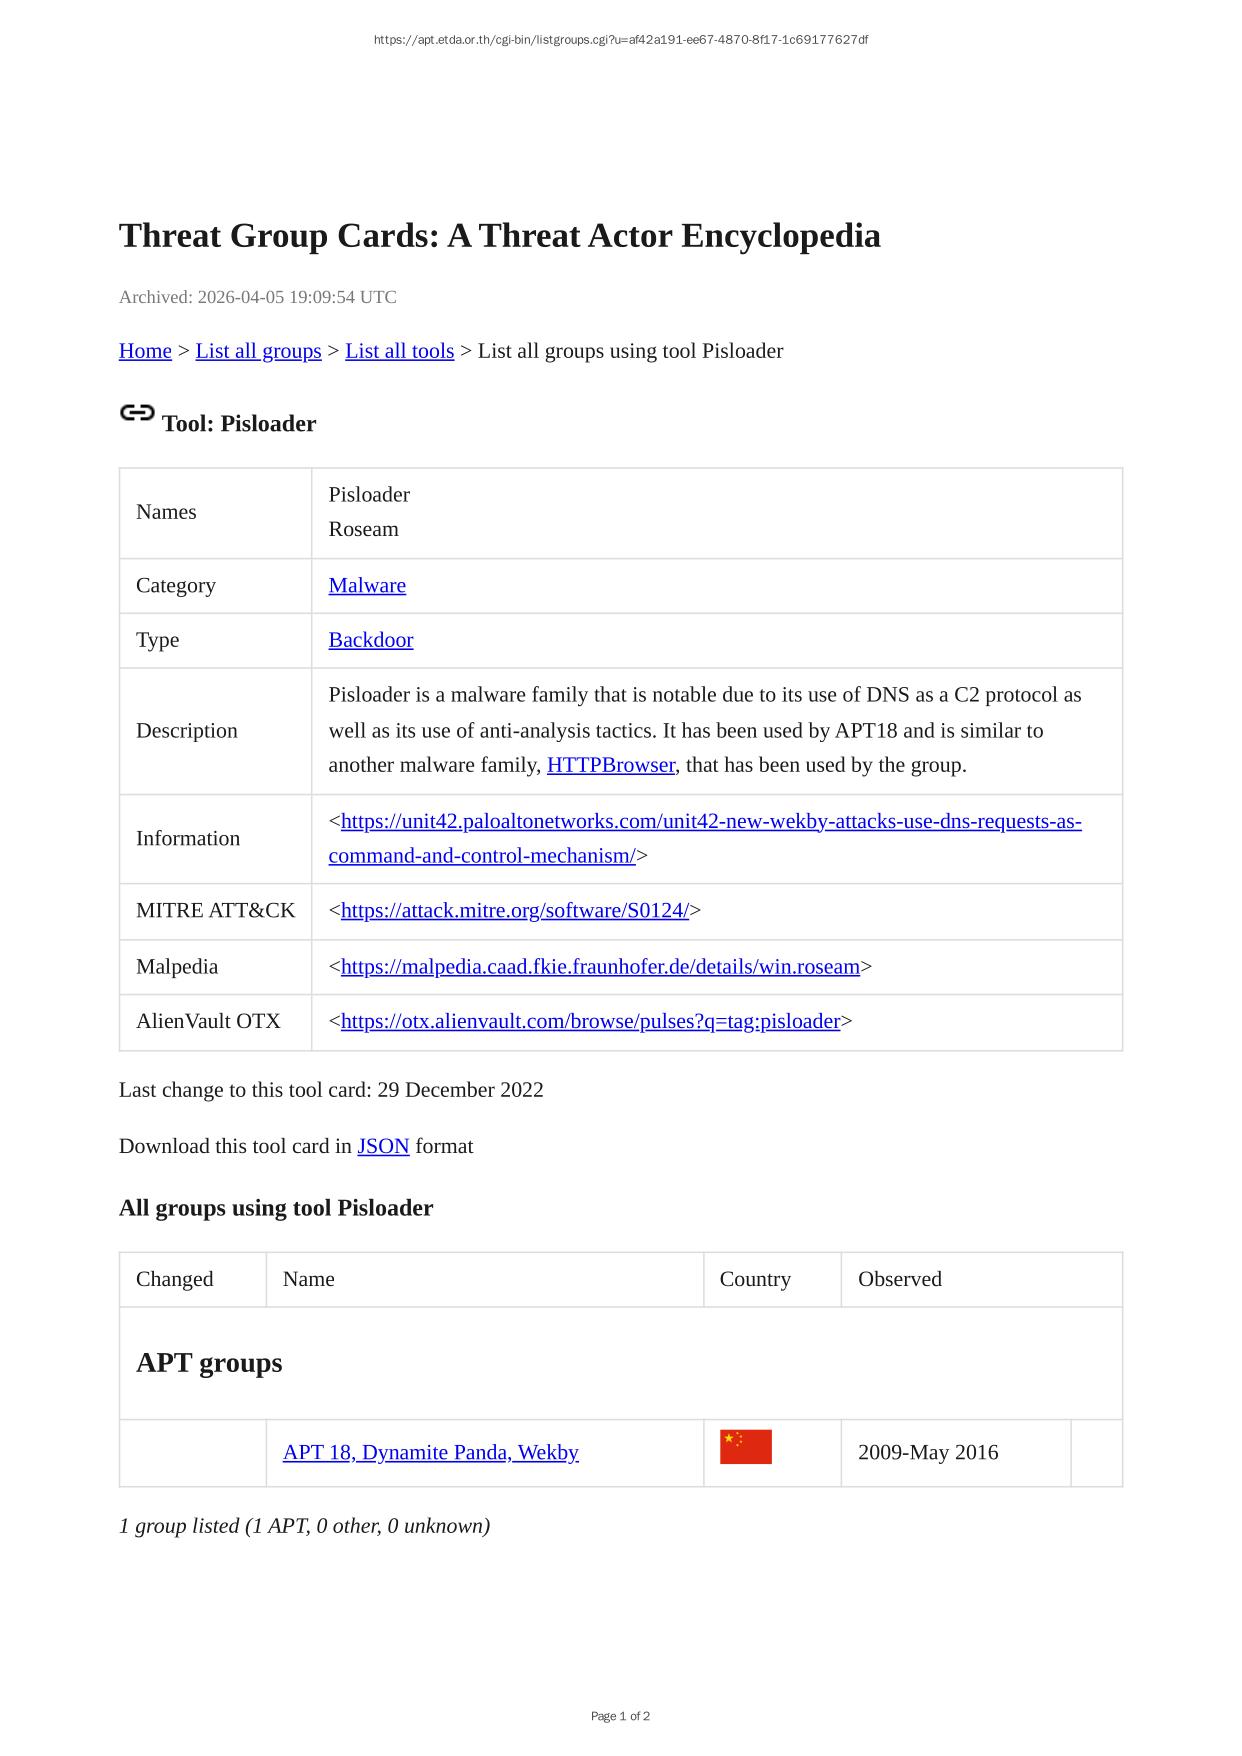Click the Changed column header
The height and width of the screenshot is (1756, 1242).
click(x=174, y=1280)
